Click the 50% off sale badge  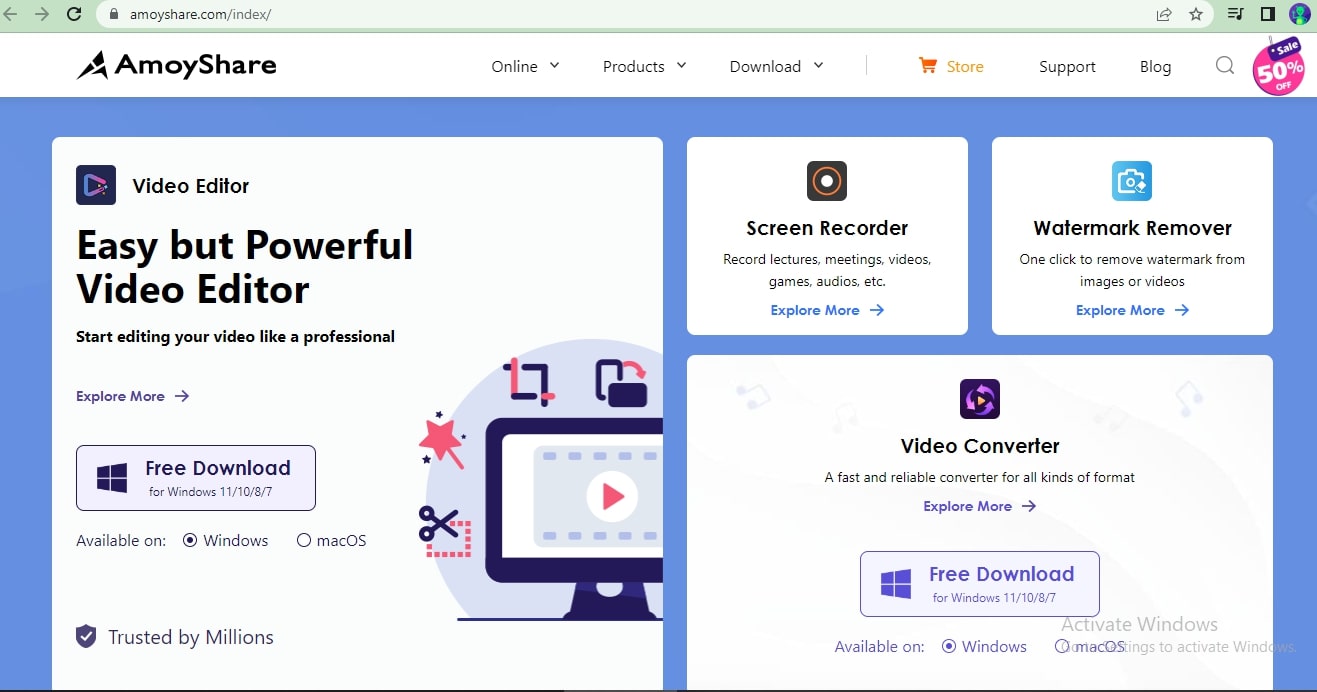click(x=1279, y=68)
